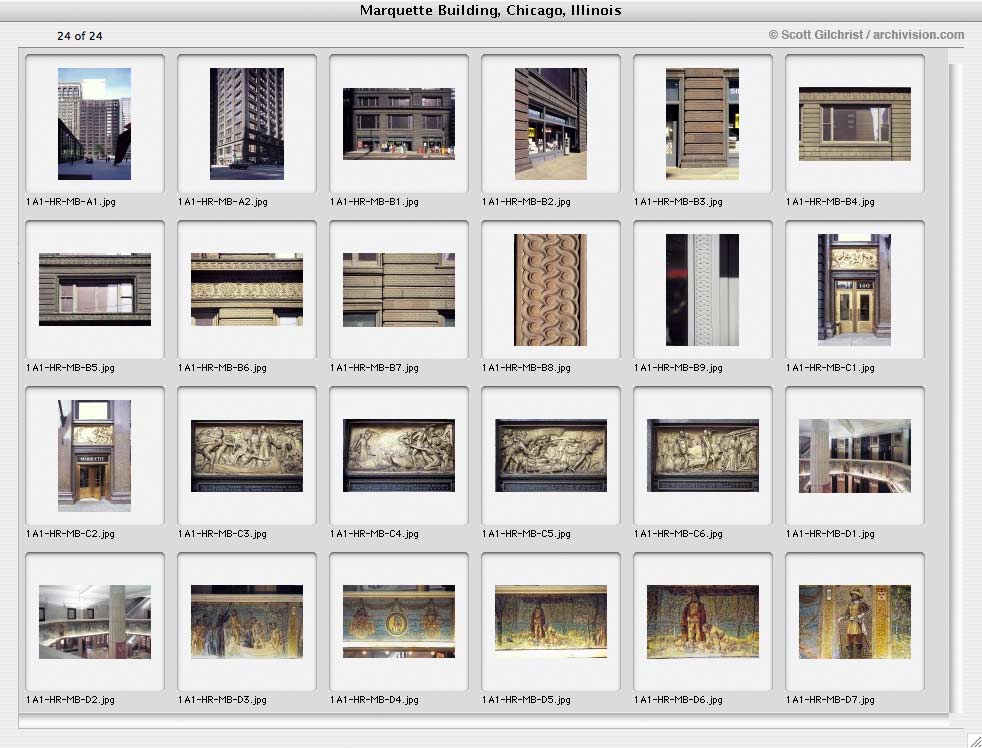Click the file name label "1A1-HR-MB-C6.jpg"
The image size is (982, 748).
pos(678,534)
